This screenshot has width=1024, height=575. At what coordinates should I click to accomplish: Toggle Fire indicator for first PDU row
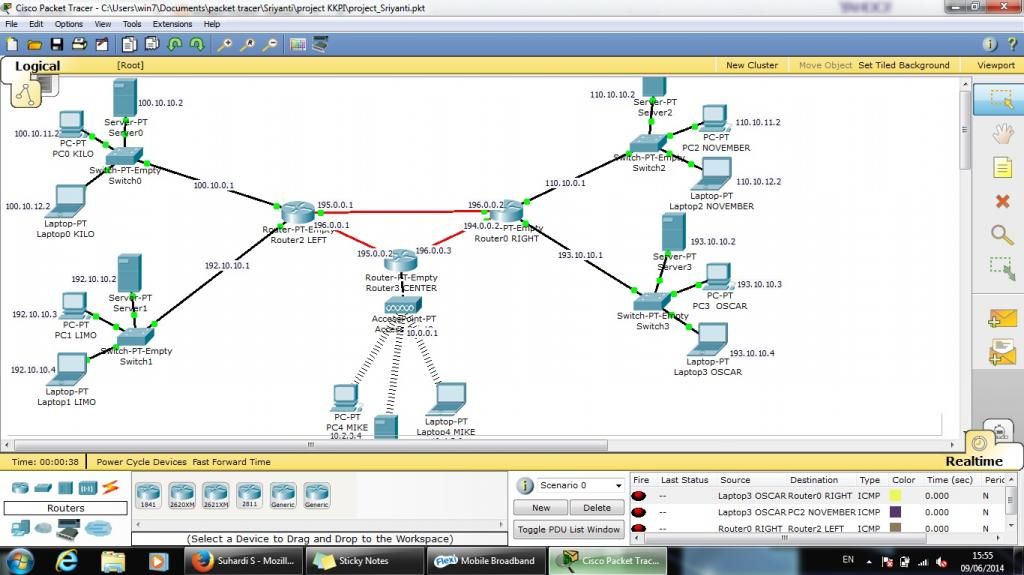(638, 495)
